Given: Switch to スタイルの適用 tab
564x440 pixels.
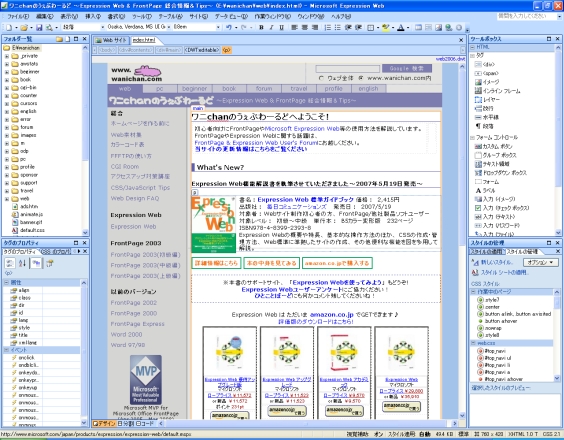Looking at the screenshot, I should pyautogui.click(x=488, y=251).
